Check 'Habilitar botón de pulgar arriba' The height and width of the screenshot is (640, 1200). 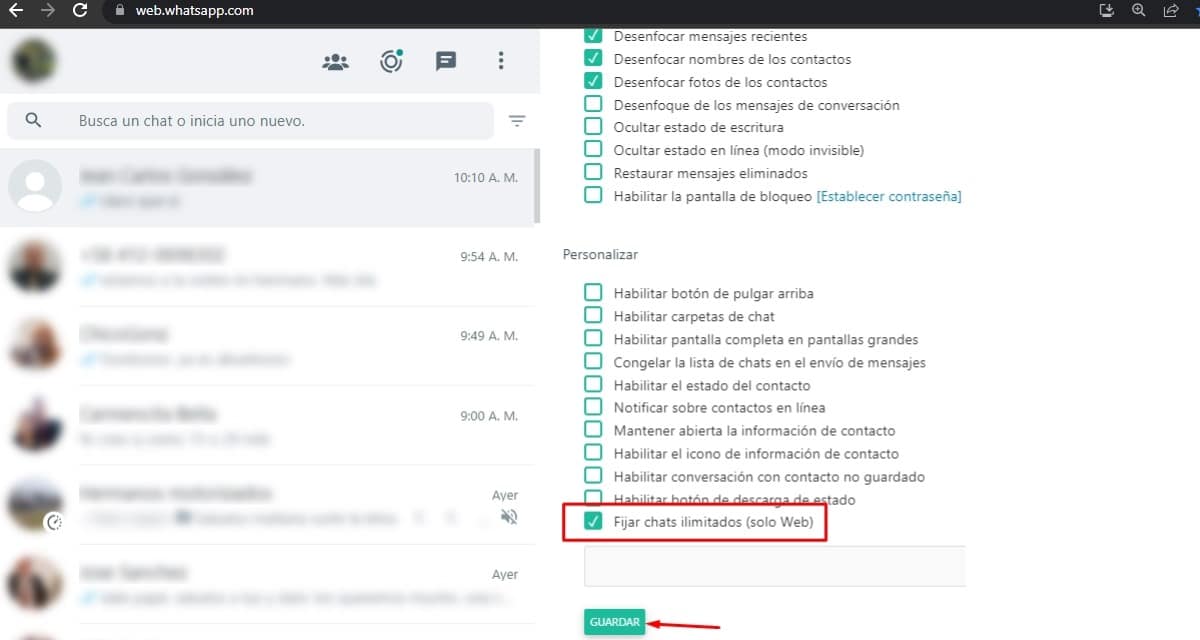click(593, 293)
